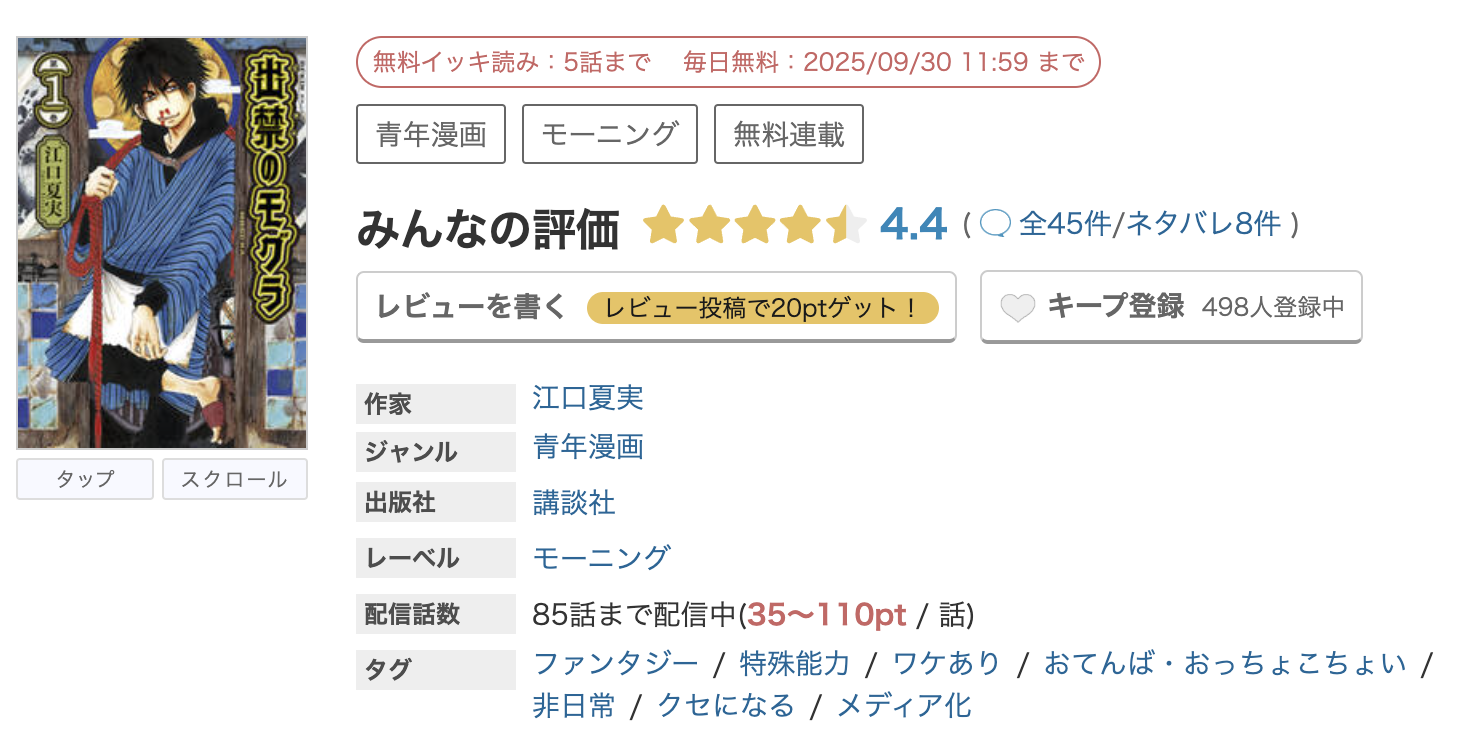Click レビューを書く to write a review
This screenshot has width=1474, height=752.
click(x=470, y=306)
